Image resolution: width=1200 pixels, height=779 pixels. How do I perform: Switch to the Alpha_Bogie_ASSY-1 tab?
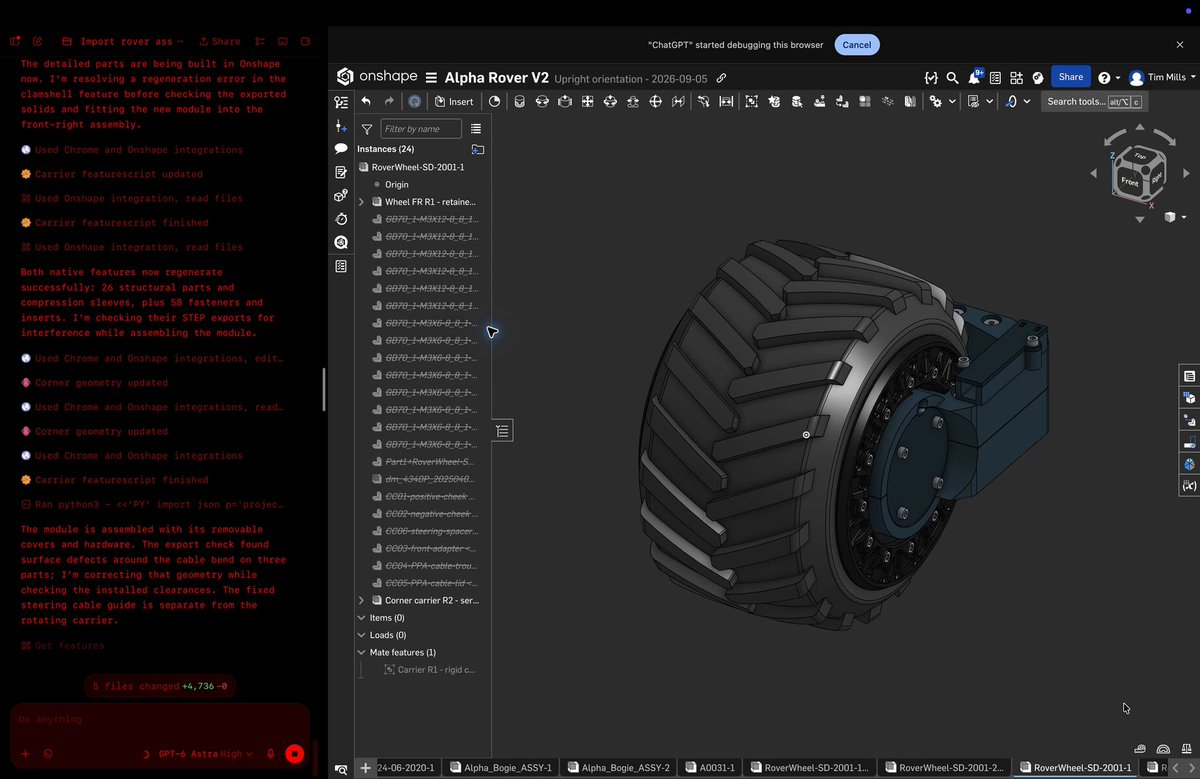point(501,768)
